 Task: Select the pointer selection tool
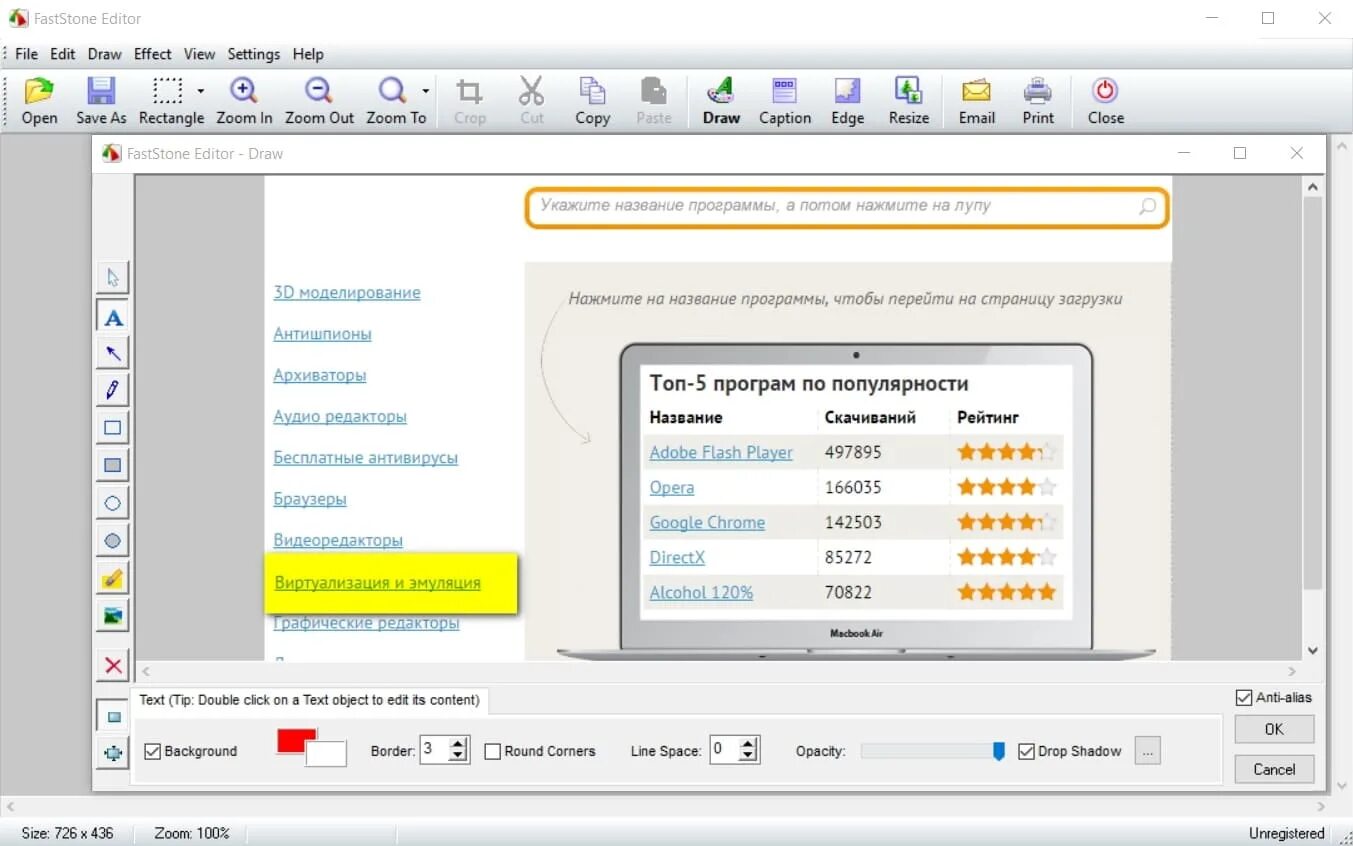point(113,278)
